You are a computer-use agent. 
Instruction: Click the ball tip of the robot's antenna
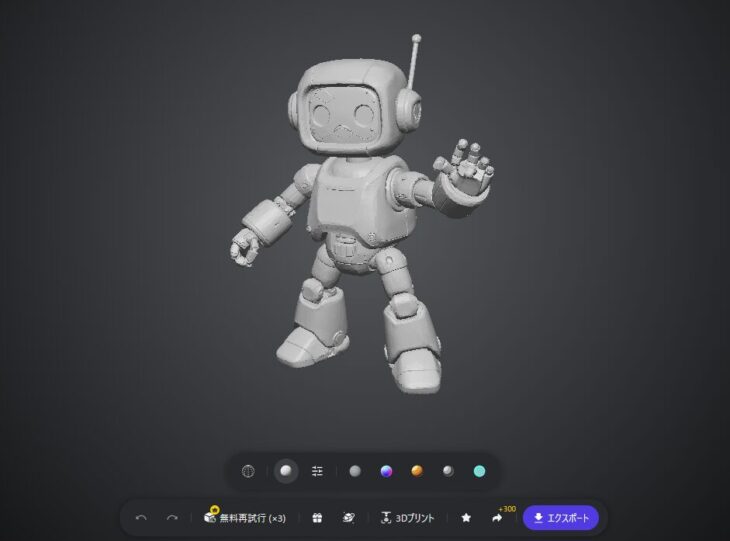tap(416, 38)
